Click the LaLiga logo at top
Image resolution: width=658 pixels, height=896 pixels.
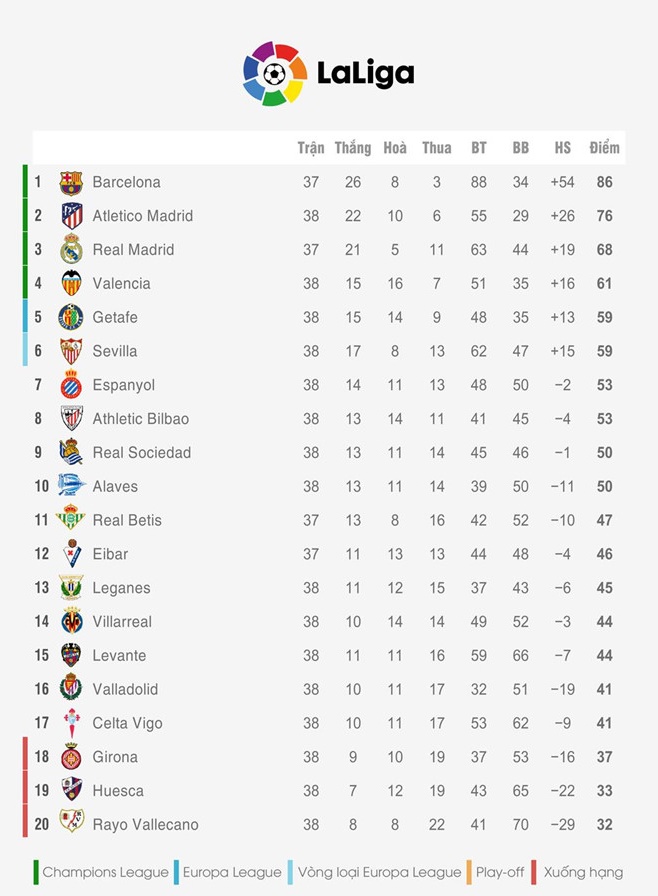pos(328,73)
